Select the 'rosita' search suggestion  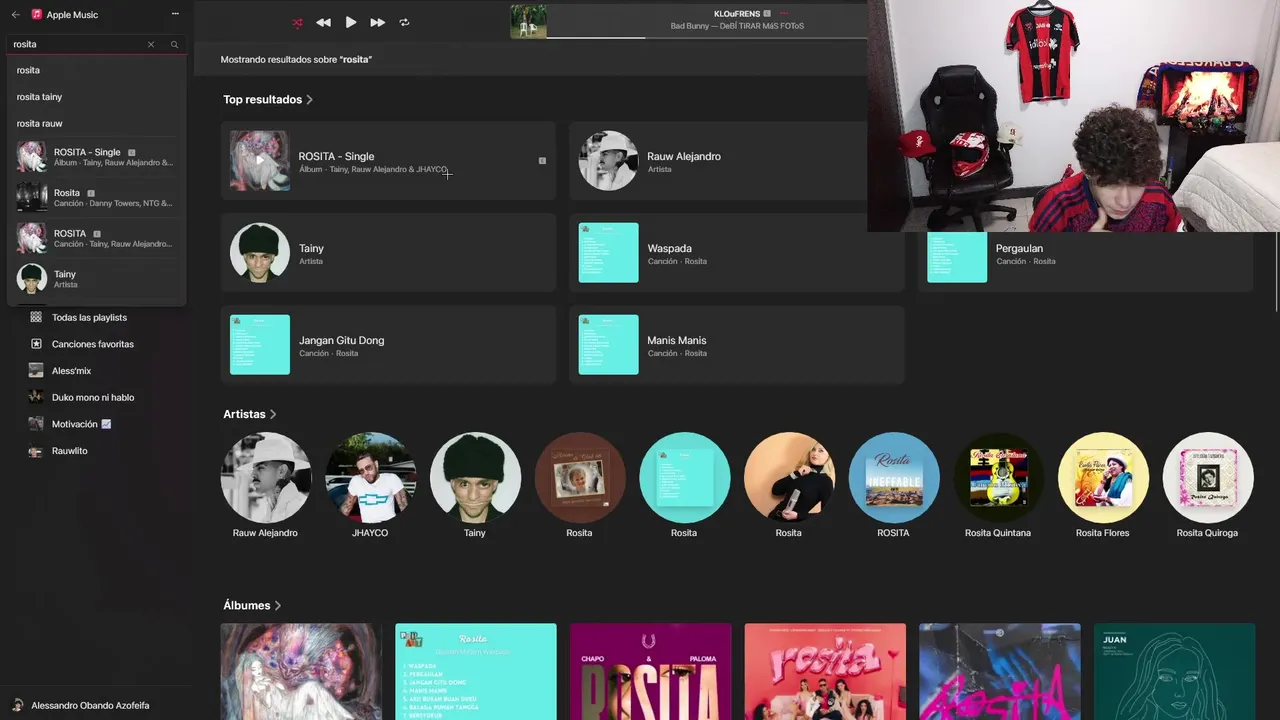pos(96,70)
